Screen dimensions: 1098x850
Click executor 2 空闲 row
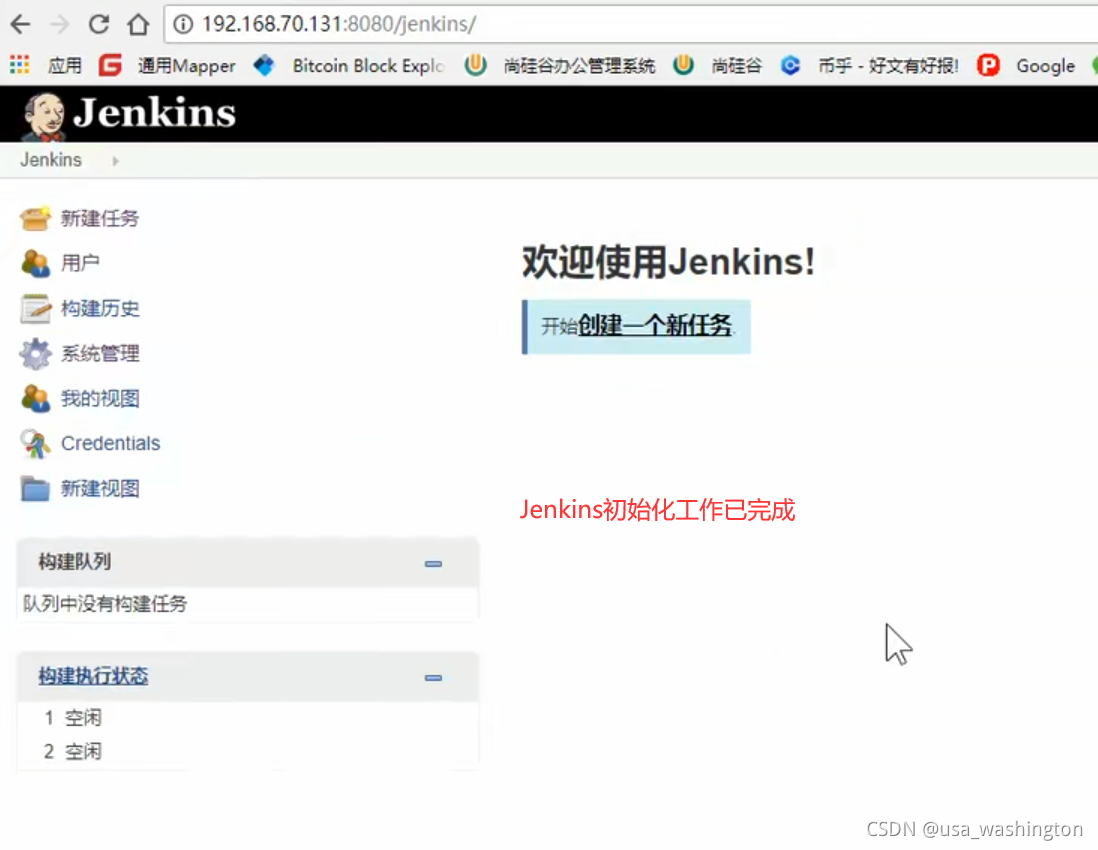pos(248,751)
